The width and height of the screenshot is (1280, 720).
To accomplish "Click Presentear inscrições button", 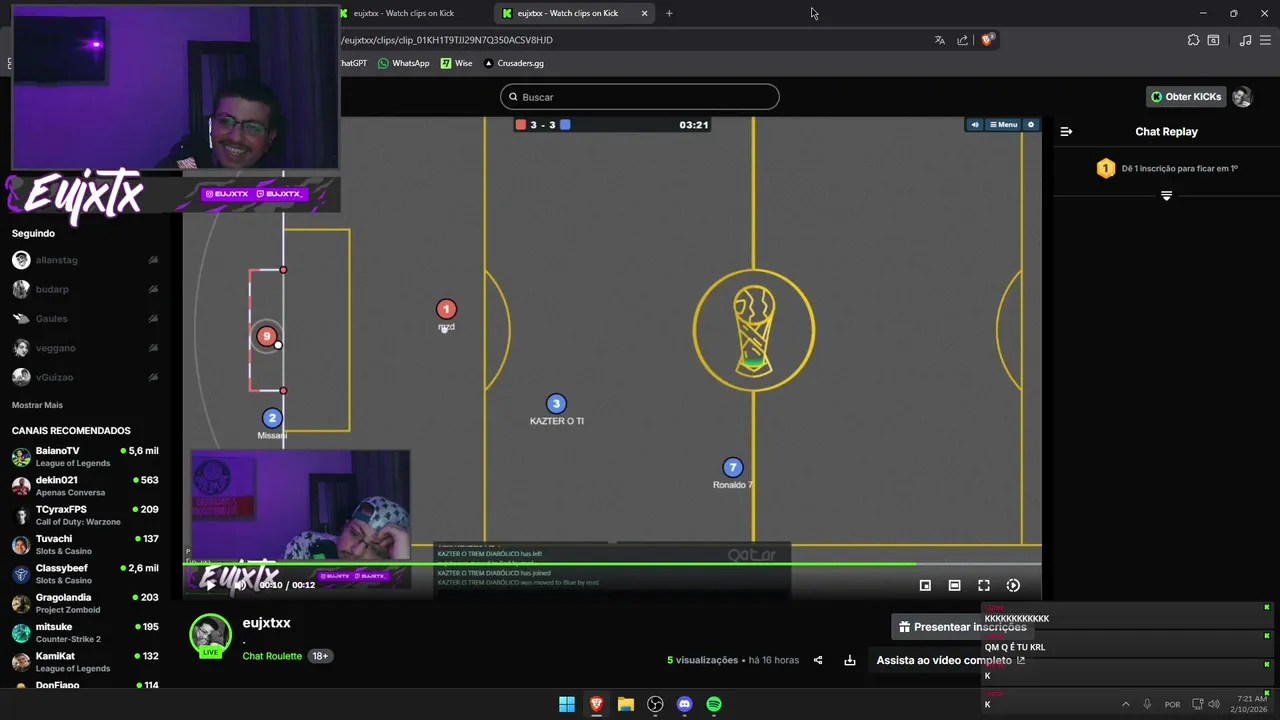I will 962,627.
